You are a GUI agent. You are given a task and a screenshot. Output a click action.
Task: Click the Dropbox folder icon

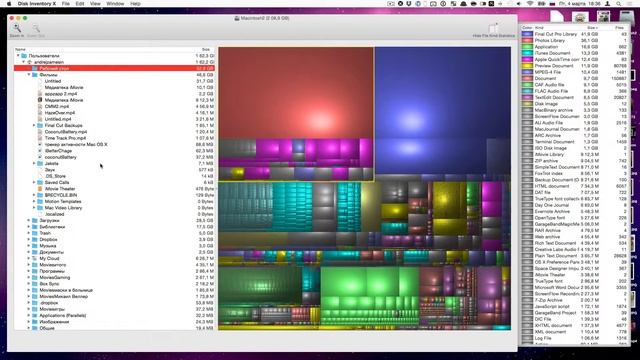[x=35, y=240]
